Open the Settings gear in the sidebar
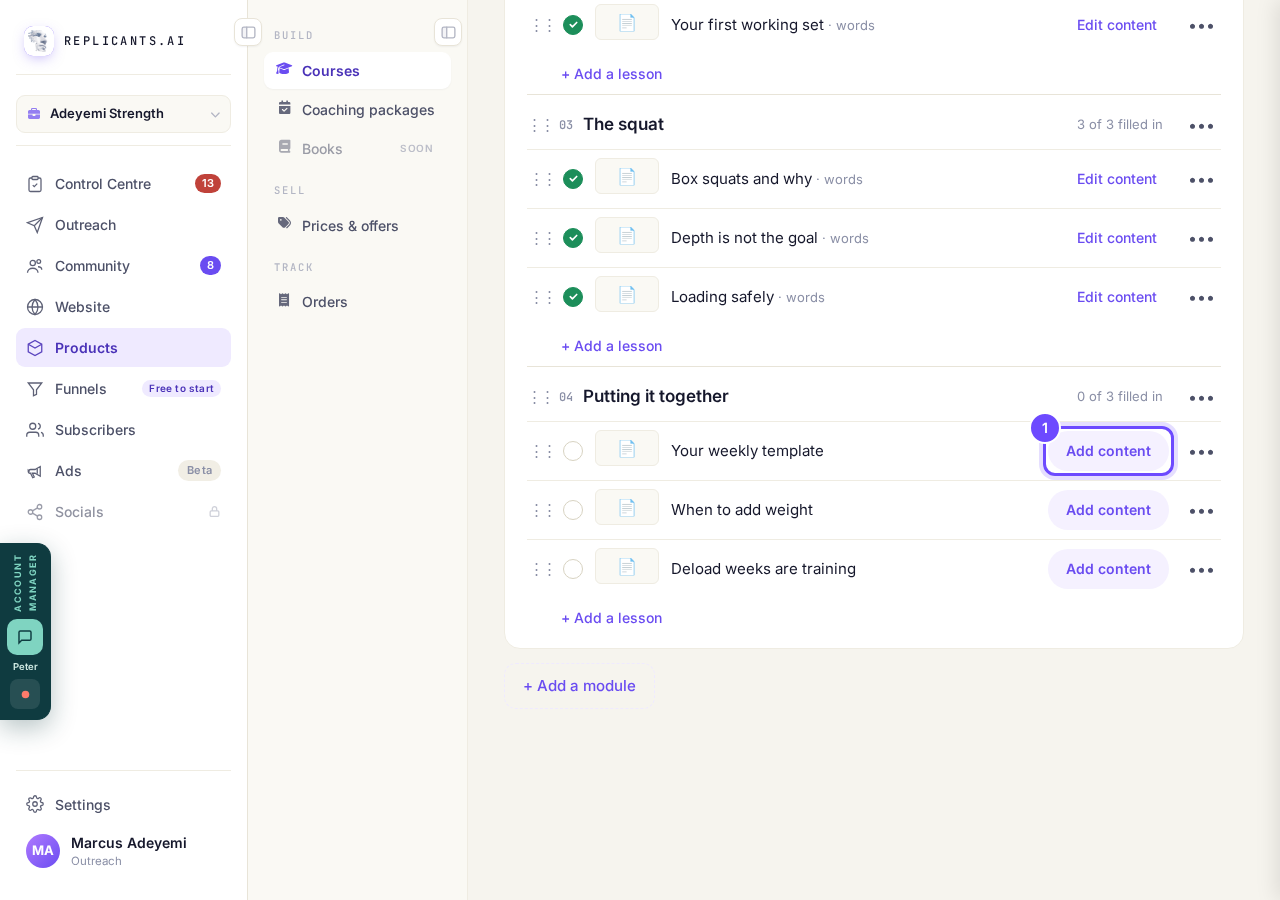The height and width of the screenshot is (900, 1280). pyautogui.click(x=35, y=804)
